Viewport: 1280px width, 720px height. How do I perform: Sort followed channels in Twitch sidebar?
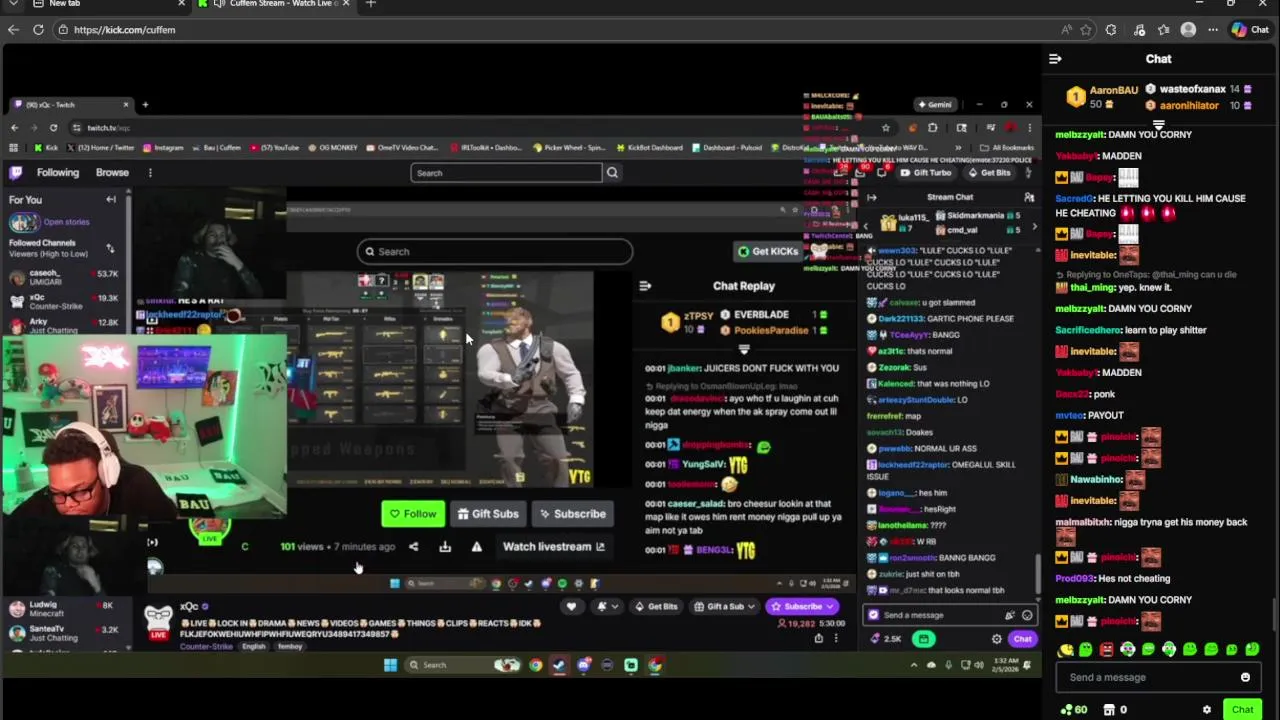click(110, 248)
